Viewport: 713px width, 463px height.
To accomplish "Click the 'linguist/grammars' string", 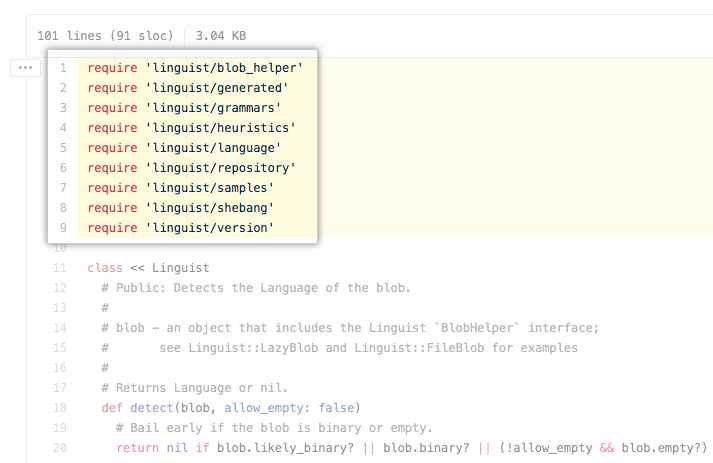I will click(x=212, y=108).
